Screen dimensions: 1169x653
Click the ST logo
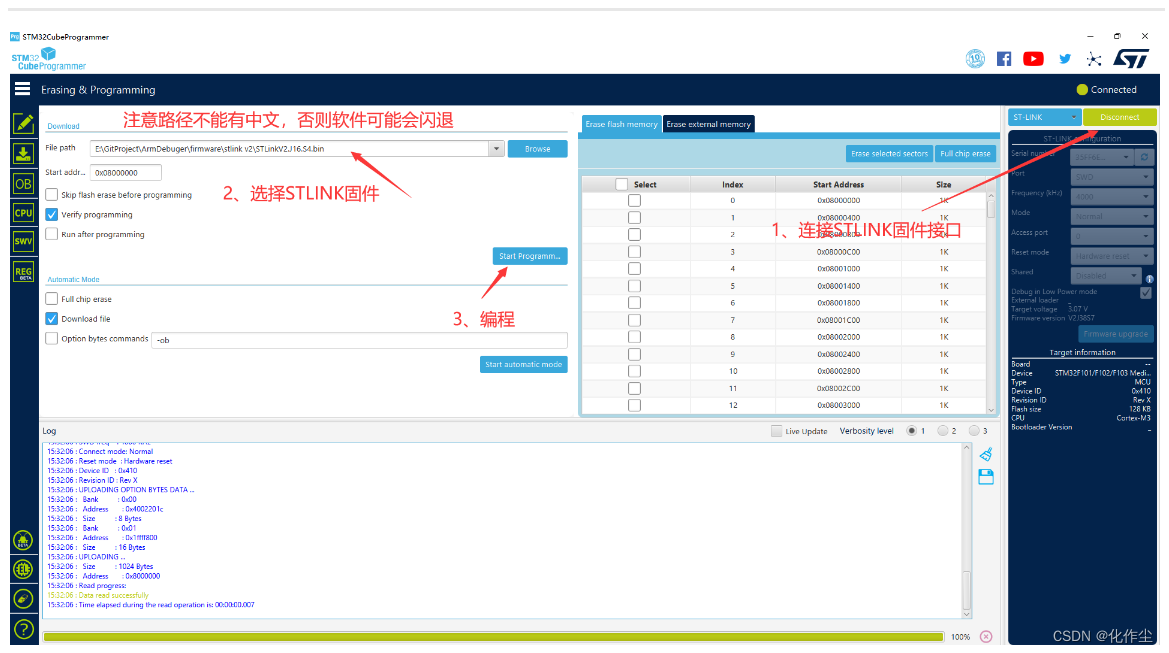click(1131, 58)
